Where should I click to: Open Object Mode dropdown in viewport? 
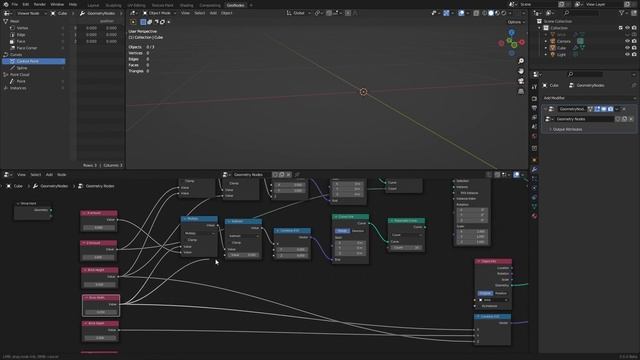[159, 13]
